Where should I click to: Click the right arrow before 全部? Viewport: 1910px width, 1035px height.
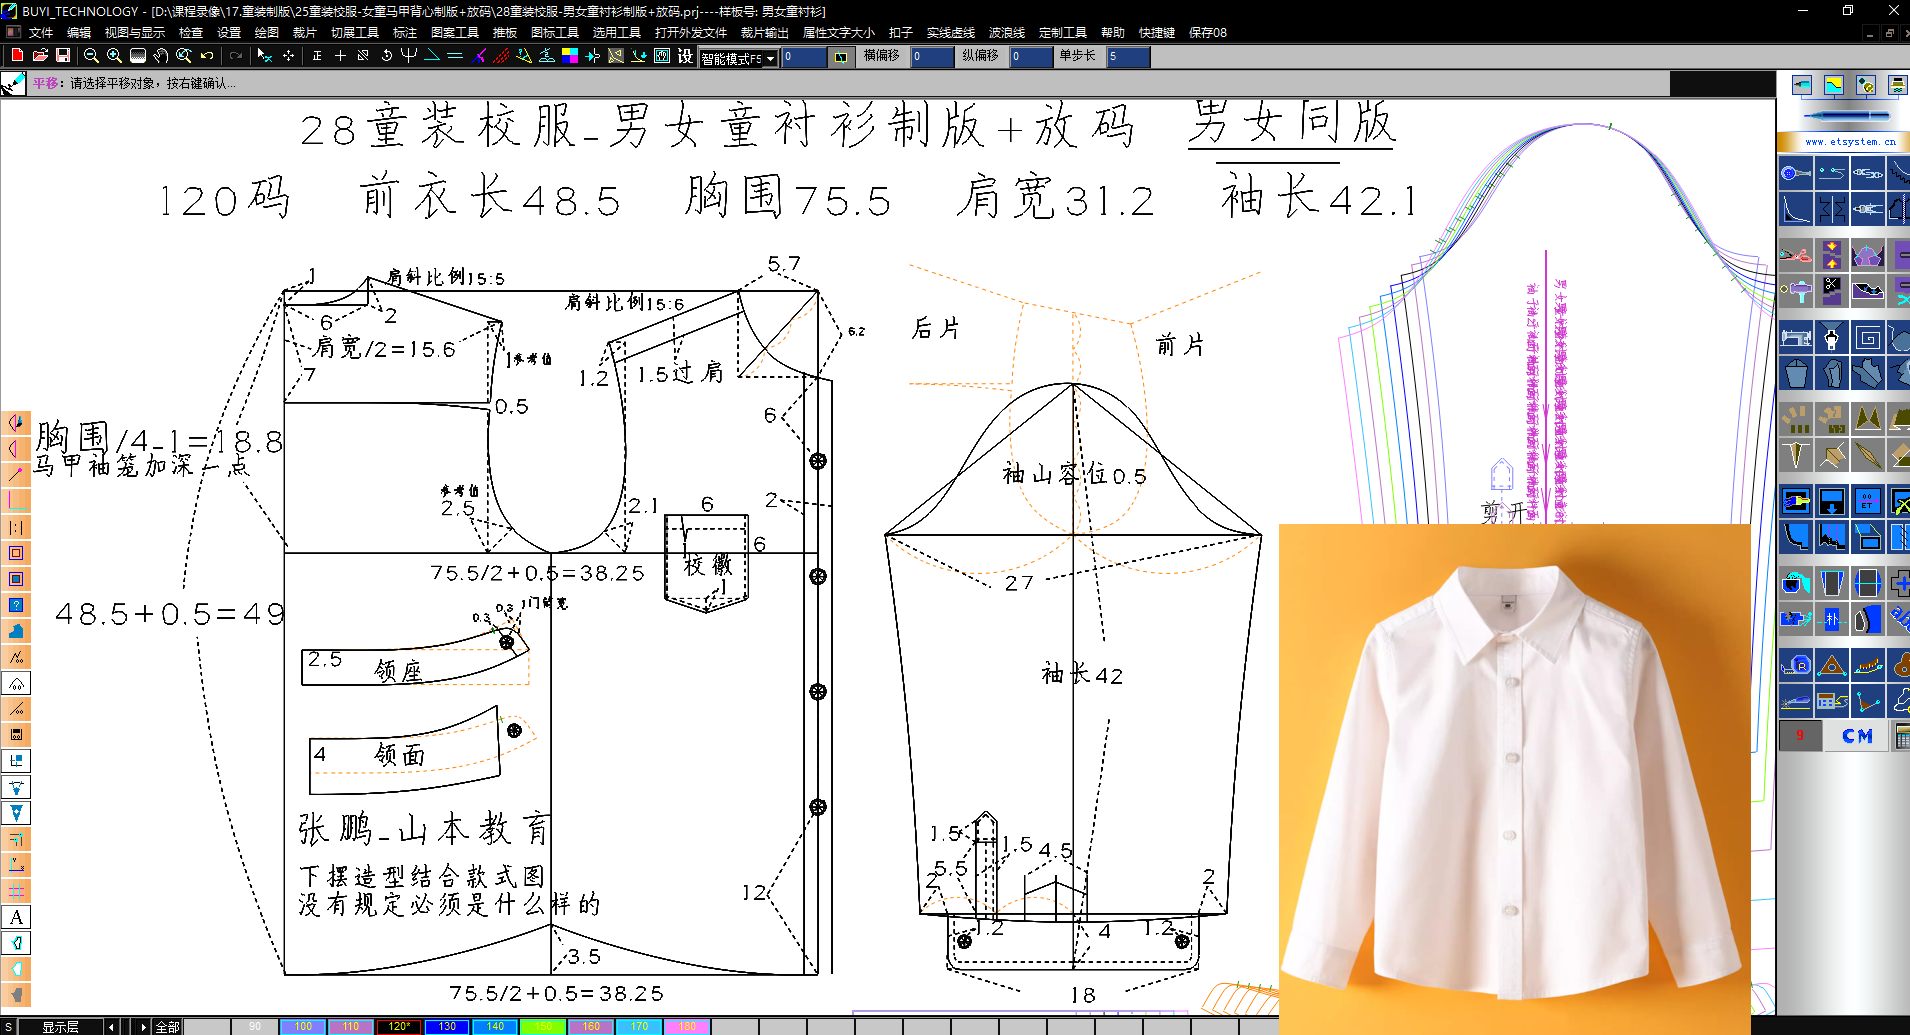pos(144,1027)
